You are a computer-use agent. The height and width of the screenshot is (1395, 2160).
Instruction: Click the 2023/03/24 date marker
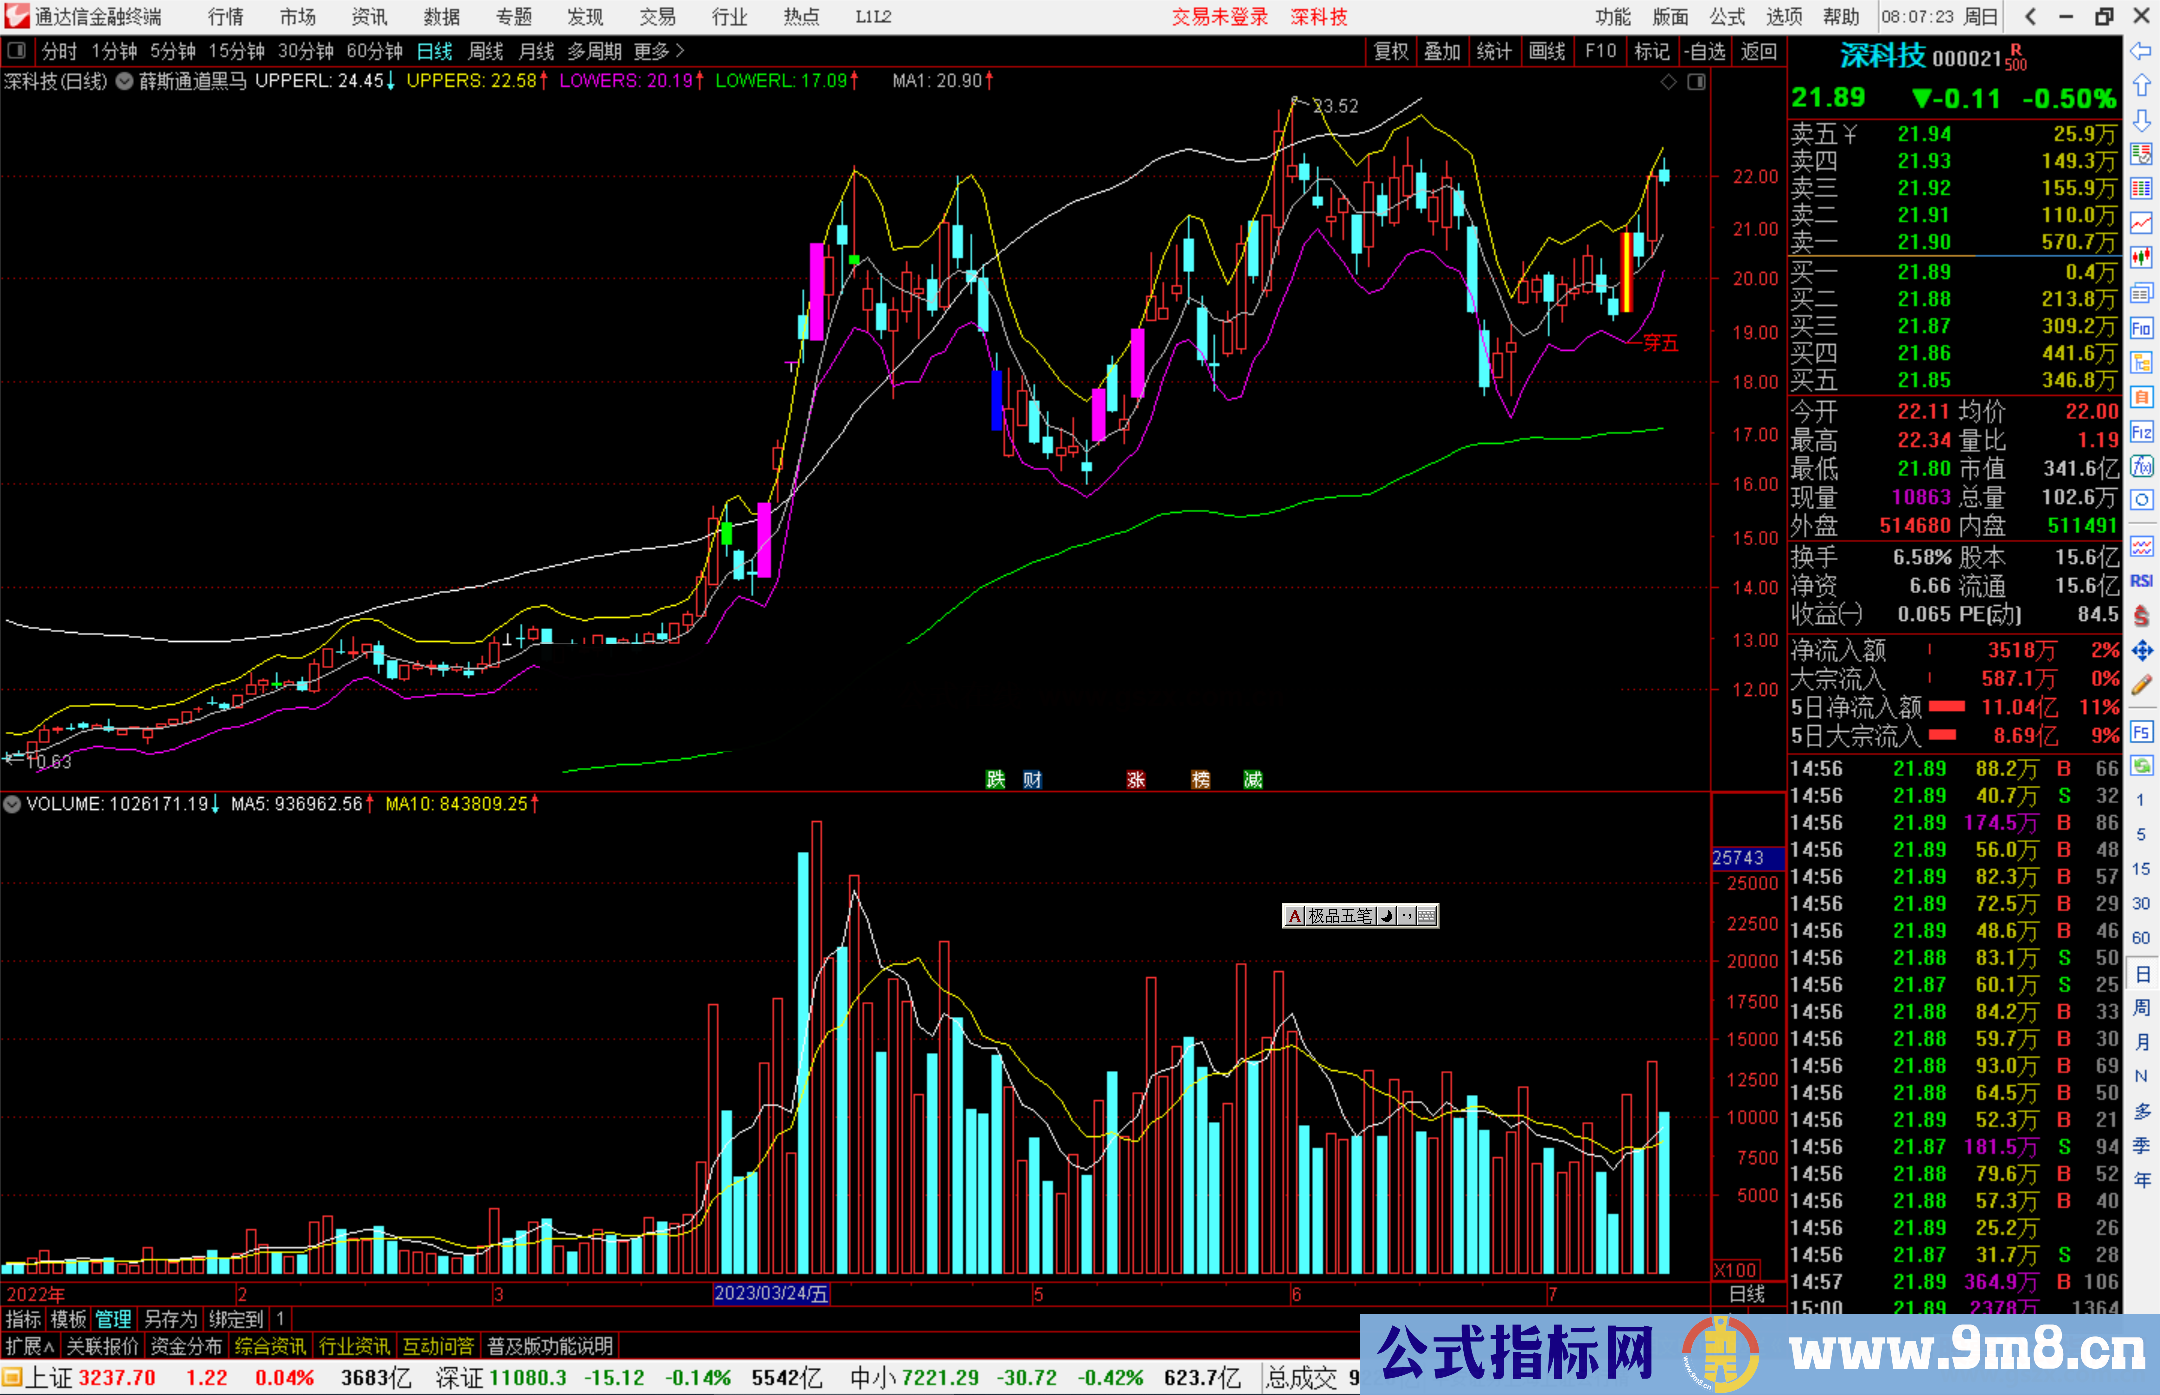tap(770, 1293)
